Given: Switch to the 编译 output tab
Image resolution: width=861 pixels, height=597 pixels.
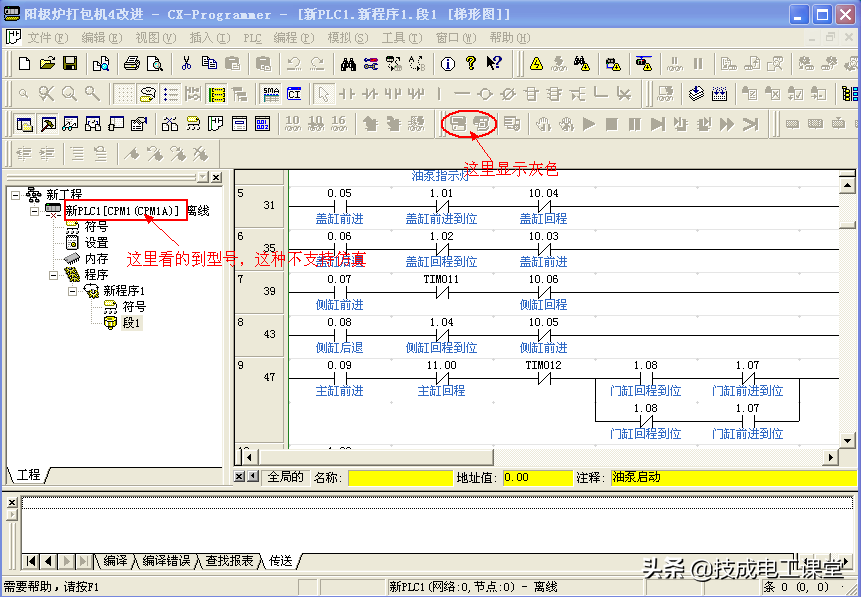Looking at the screenshot, I should click(x=115, y=561).
